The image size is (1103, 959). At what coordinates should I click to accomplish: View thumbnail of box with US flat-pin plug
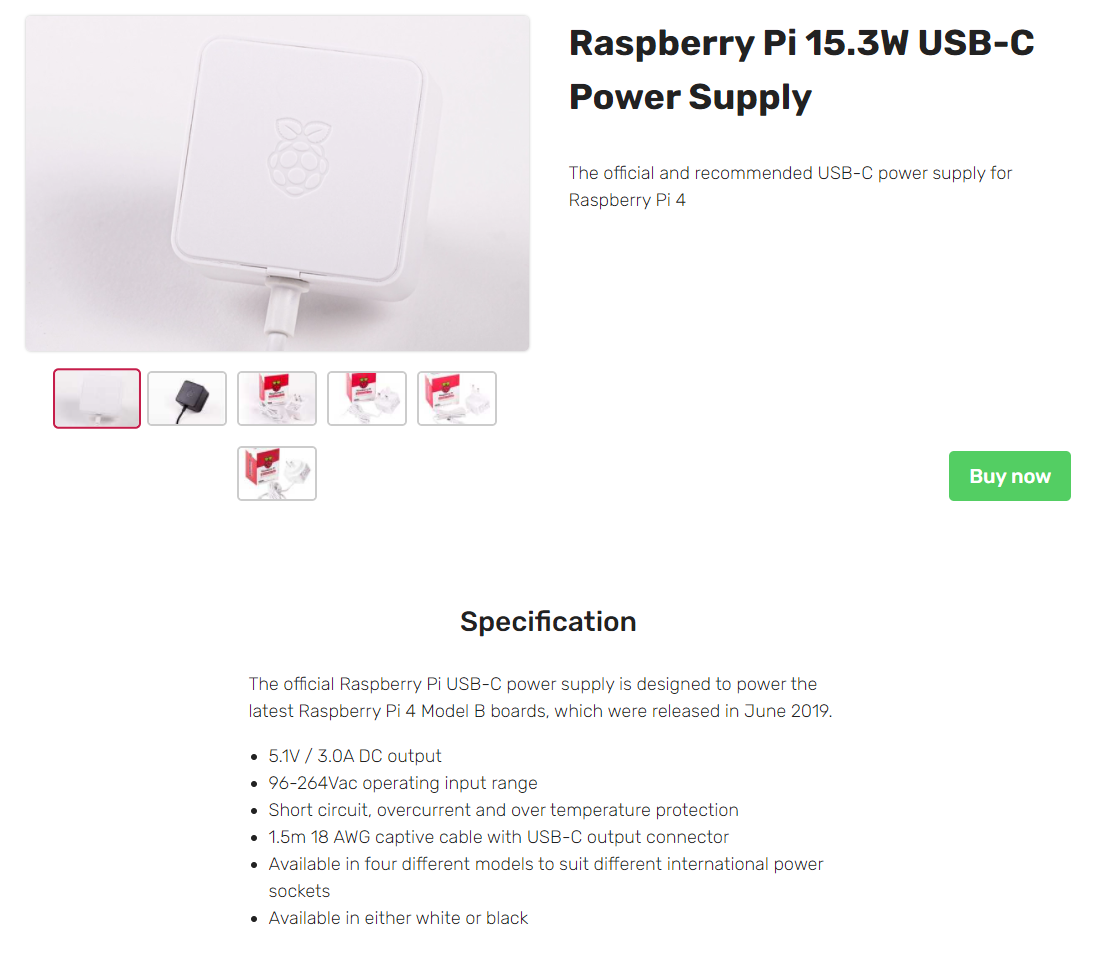pos(277,398)
